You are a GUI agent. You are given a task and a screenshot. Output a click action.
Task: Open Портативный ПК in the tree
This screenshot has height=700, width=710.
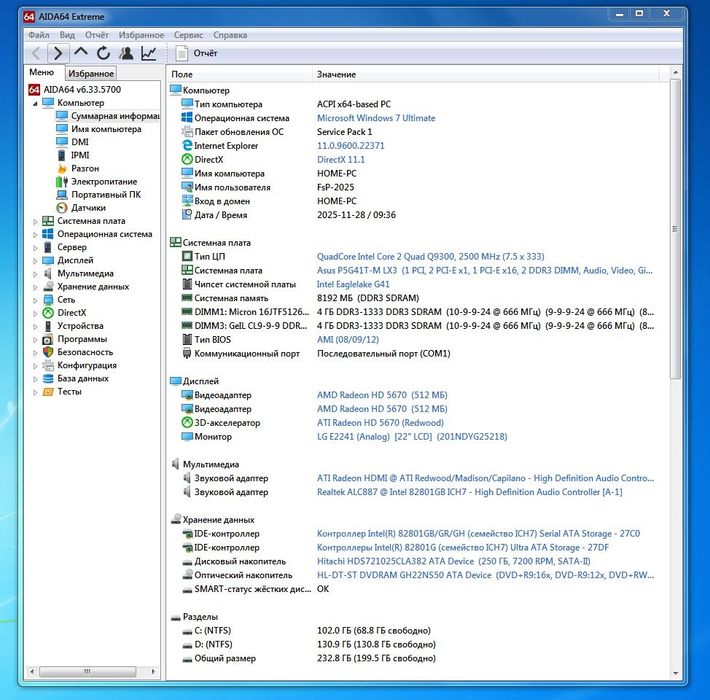point(106,195)
